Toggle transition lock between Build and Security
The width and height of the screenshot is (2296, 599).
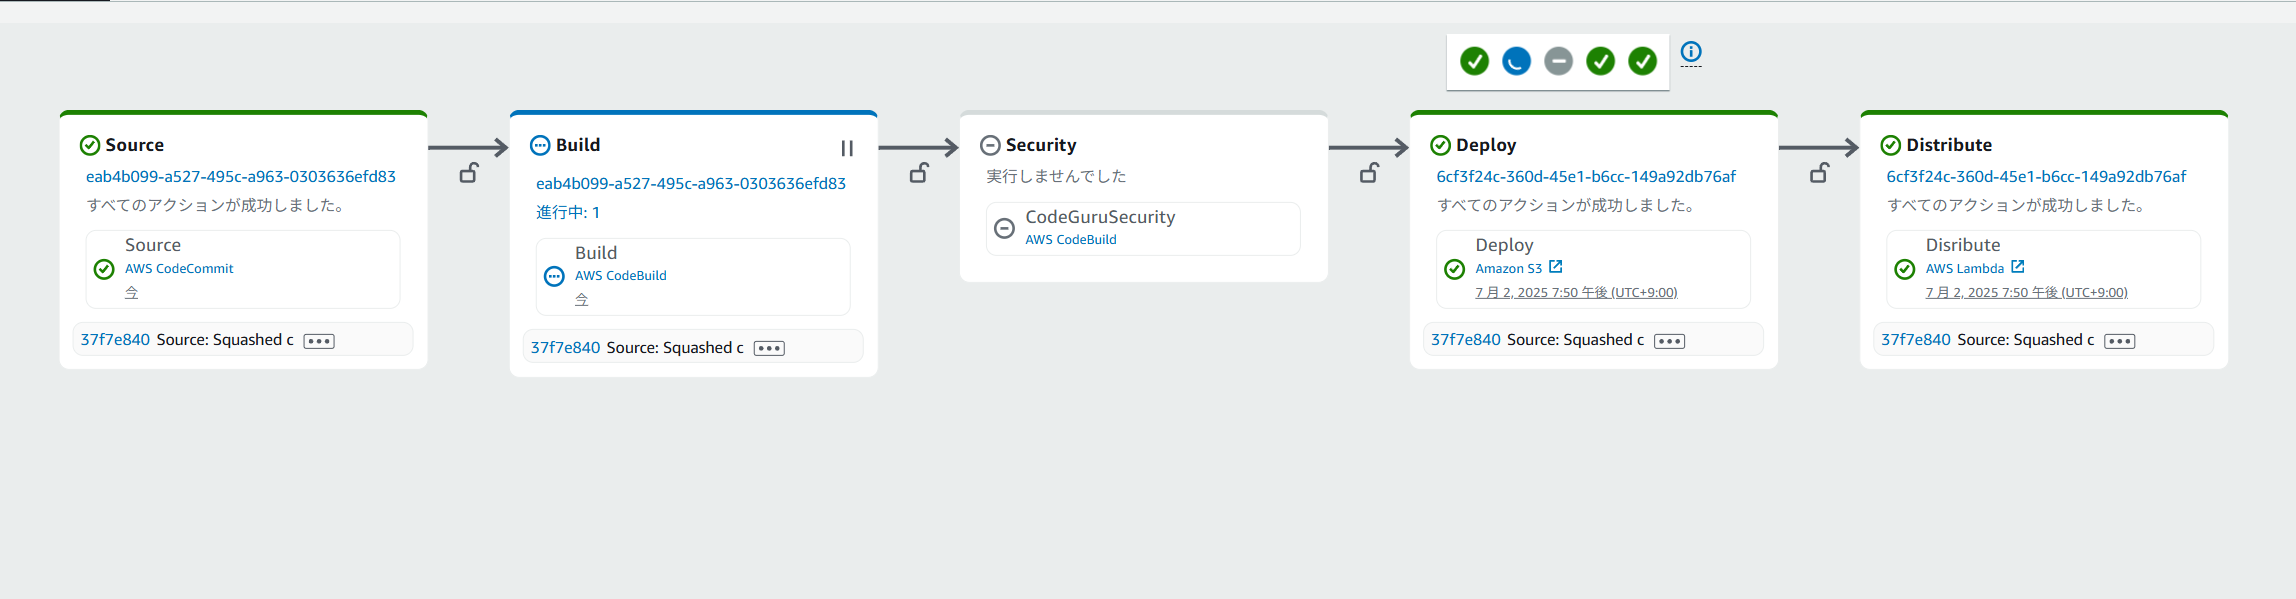point(918,173)
